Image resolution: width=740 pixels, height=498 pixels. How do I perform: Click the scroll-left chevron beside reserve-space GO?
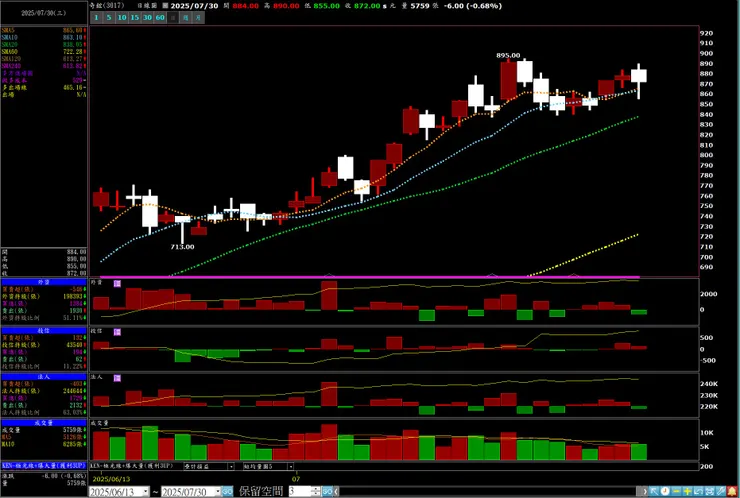336,491
